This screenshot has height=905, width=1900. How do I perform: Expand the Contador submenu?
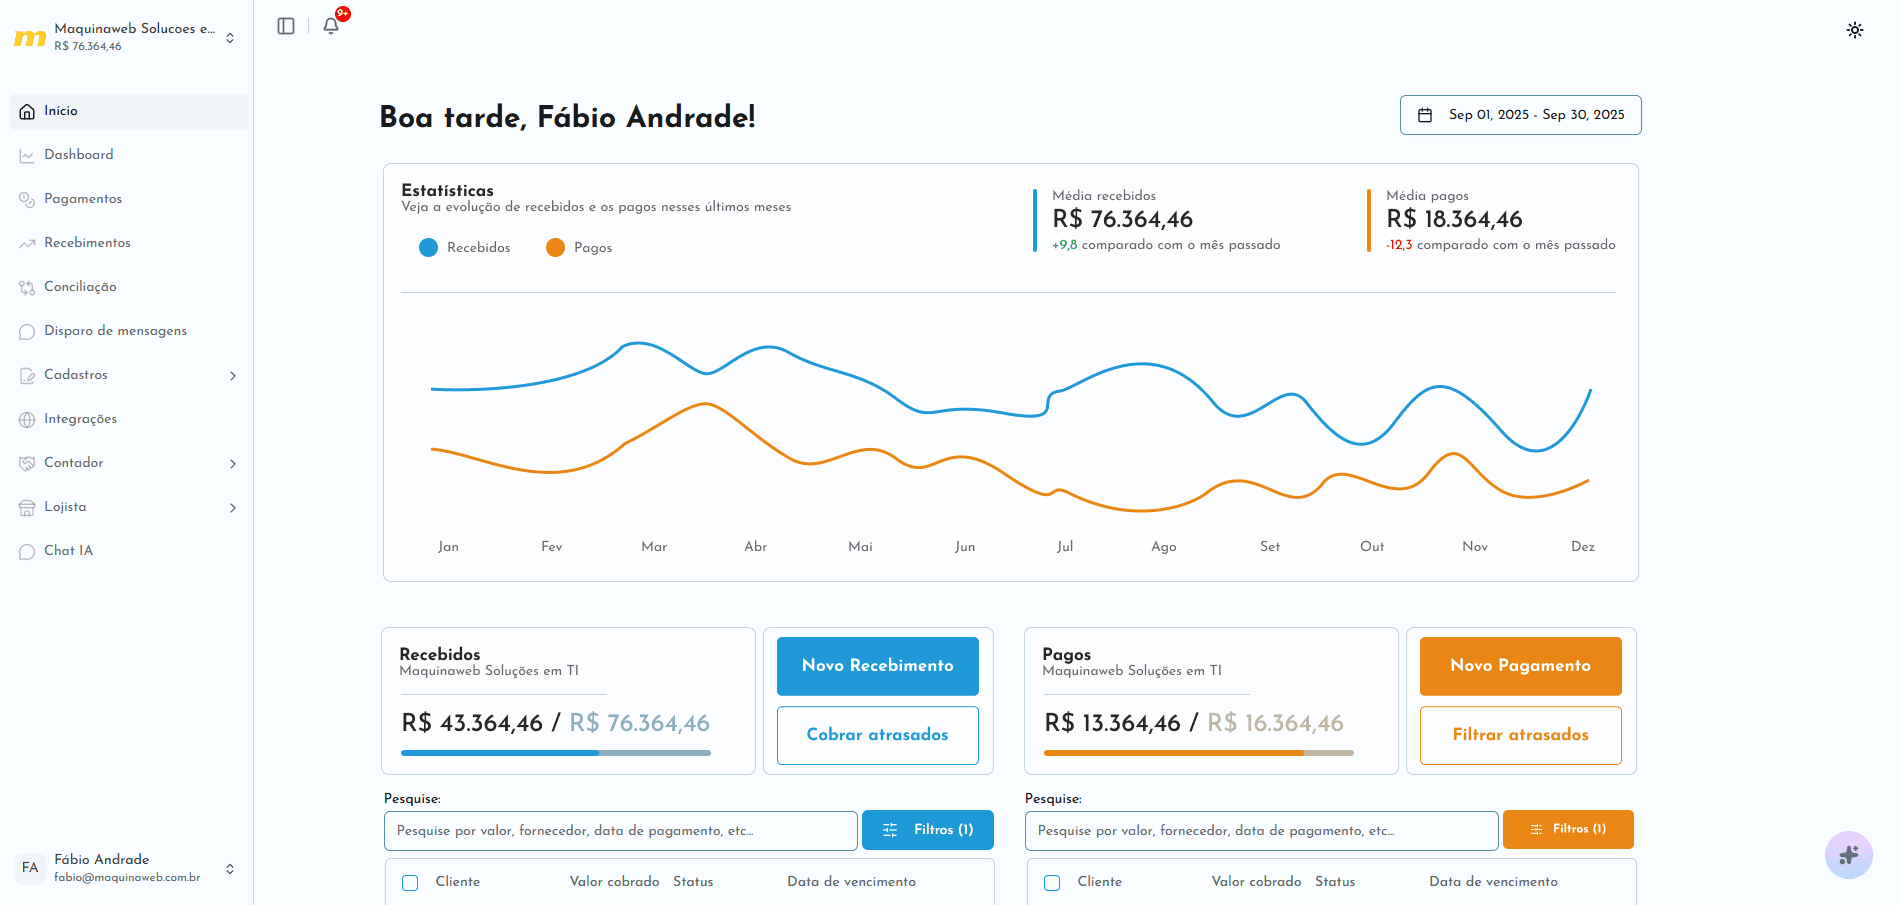pyautogui.click(x=233, y=464)
